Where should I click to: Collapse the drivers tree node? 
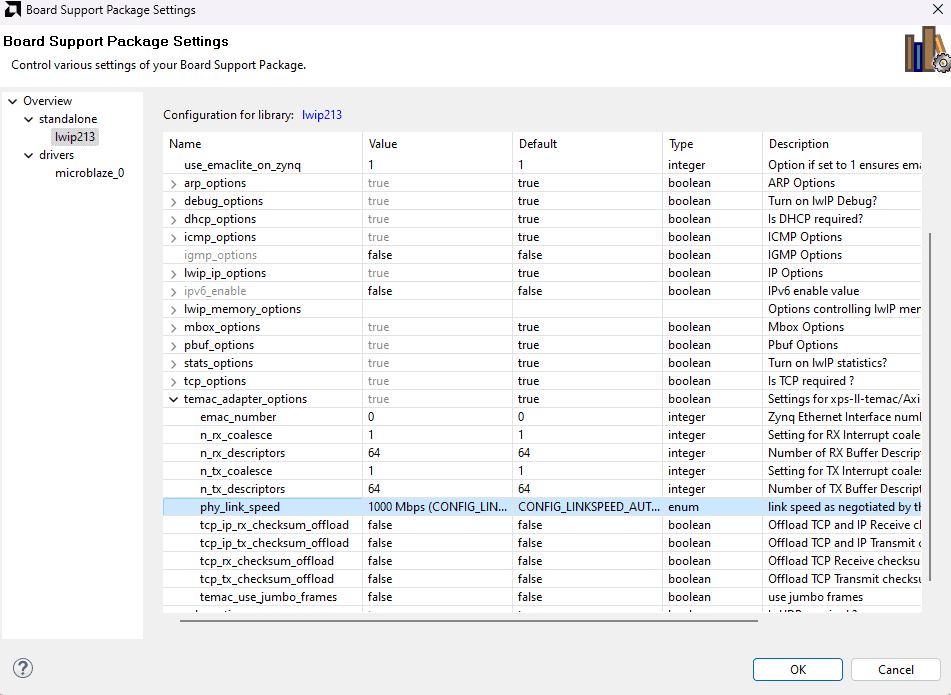[x=29, y=155]
